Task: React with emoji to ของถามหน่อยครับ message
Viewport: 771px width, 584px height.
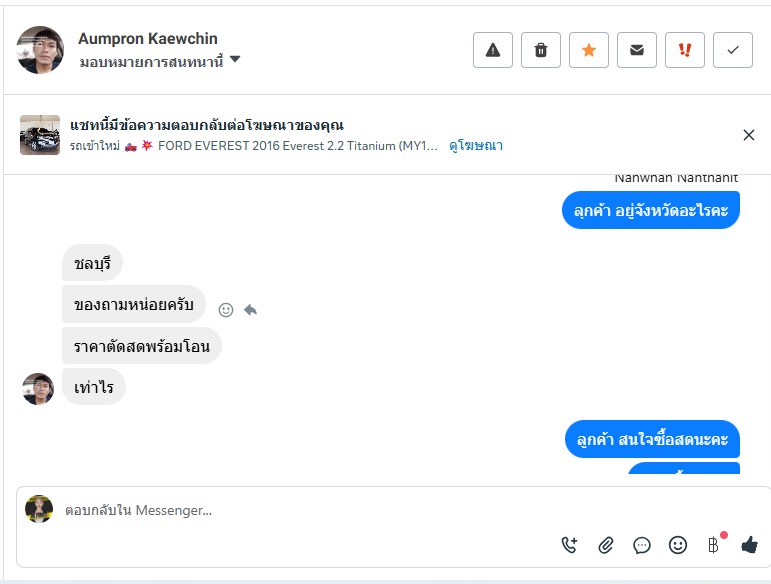Action: (x=226, y=310)
